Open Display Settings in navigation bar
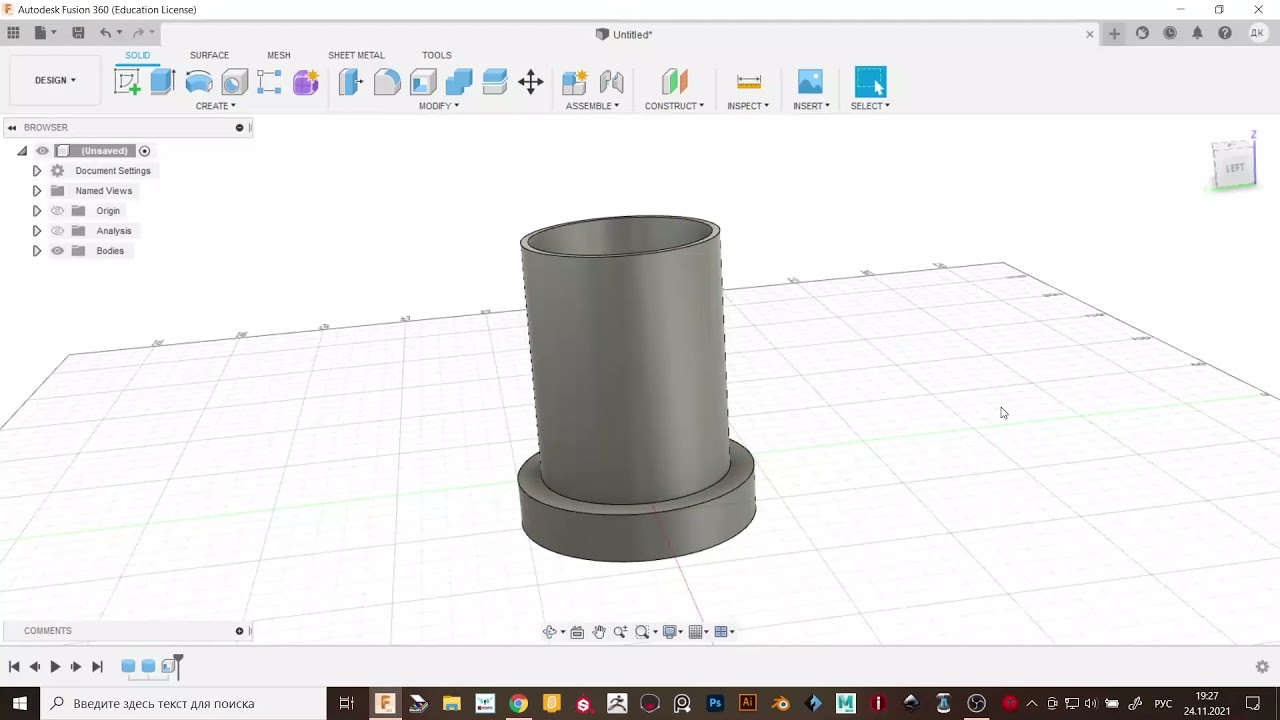Screen dimensions: 1280x720 pos(670,632)
